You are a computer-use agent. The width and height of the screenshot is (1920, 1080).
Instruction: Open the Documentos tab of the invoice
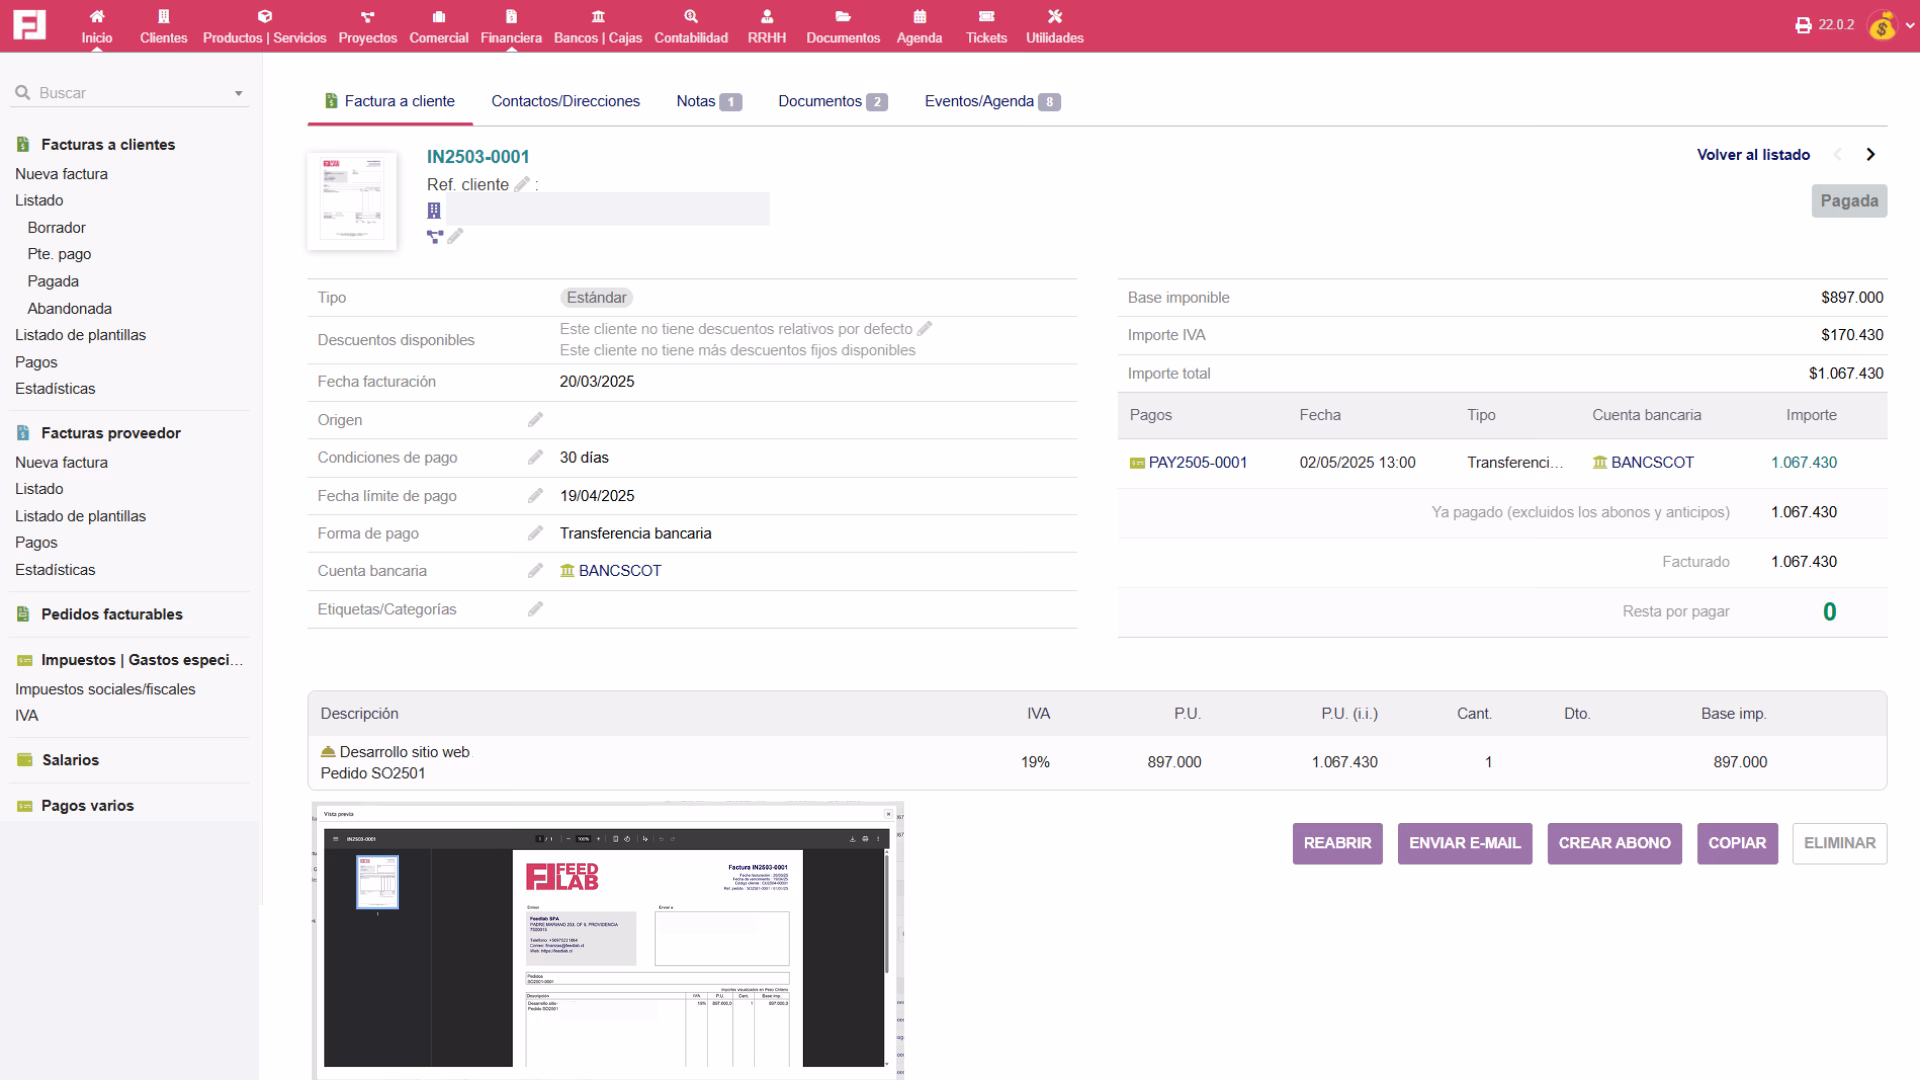820,101
